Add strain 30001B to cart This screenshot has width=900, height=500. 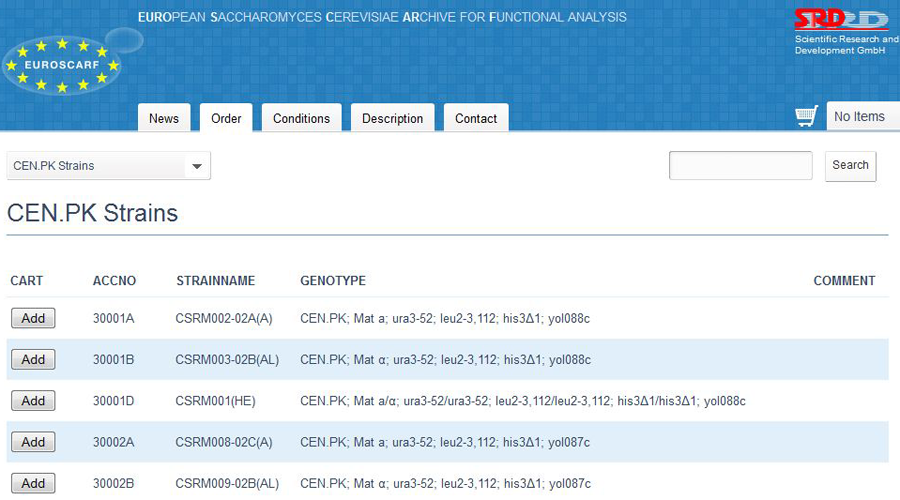point(33,359)
